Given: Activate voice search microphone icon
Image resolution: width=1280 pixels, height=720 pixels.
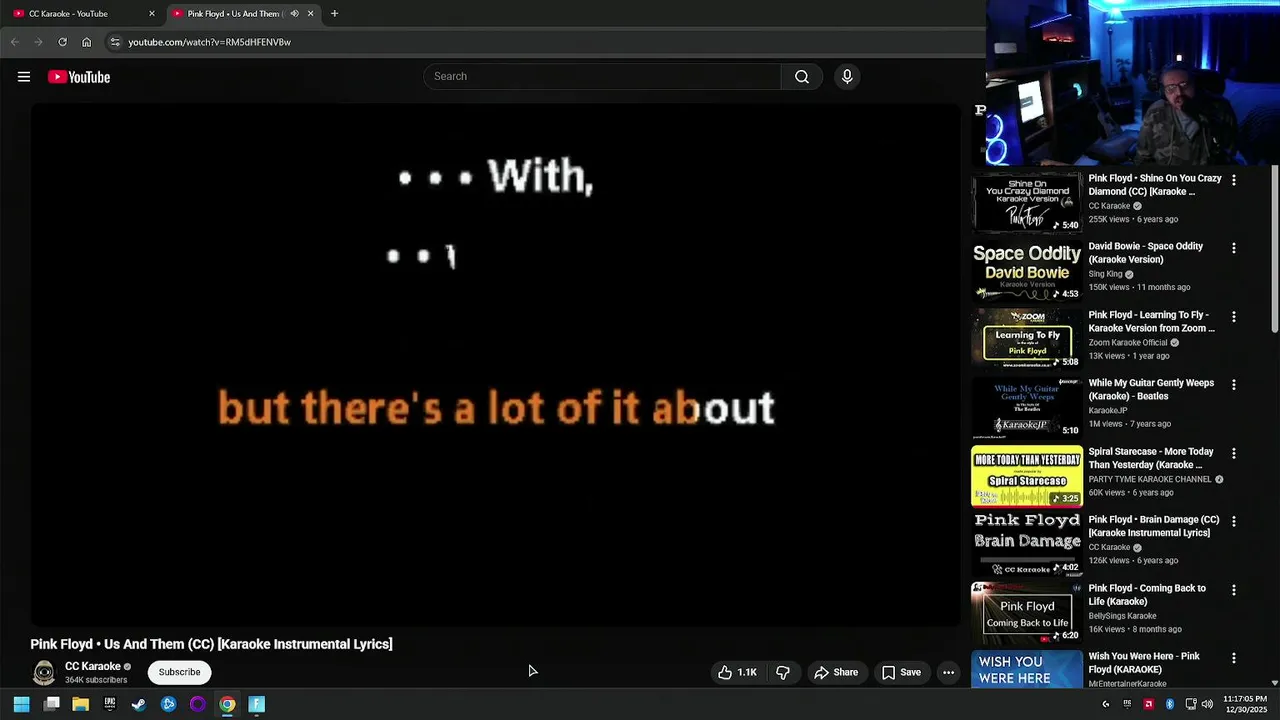Looking at the screenshot, I should click(847, 77).
